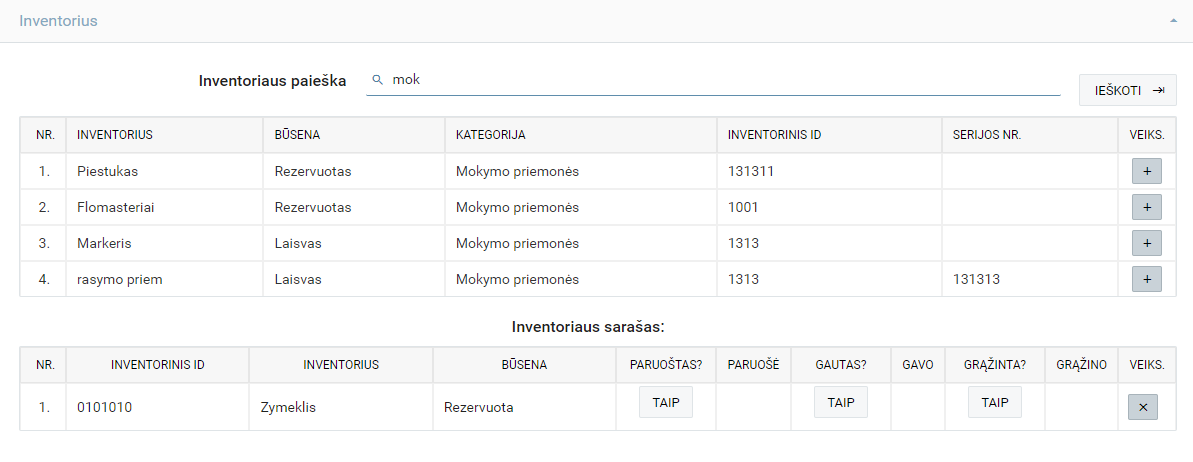Add Flomasteriai using its plus button

pos(1146,207)
